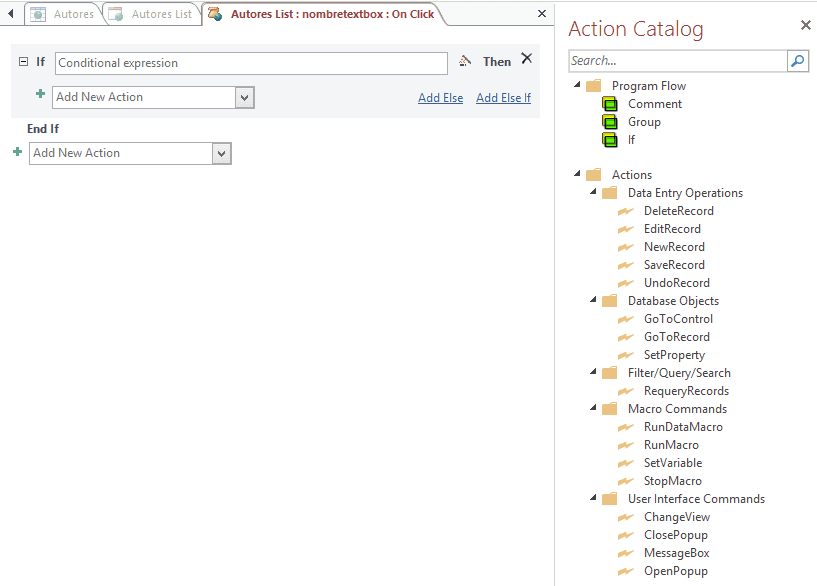Viewport: 817px width, 586px height.
Task: Collapse the Macro Commands folder
Action: pyautogui.click(x=593, y=407)
